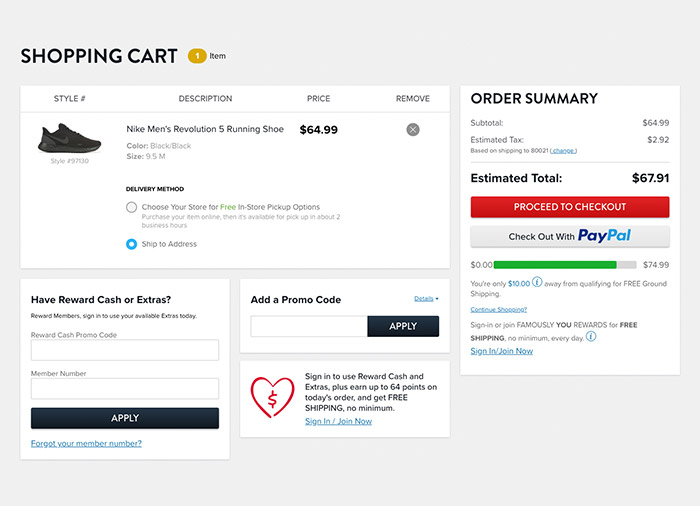Select the in-store pickup radio option

click(131, 207)
